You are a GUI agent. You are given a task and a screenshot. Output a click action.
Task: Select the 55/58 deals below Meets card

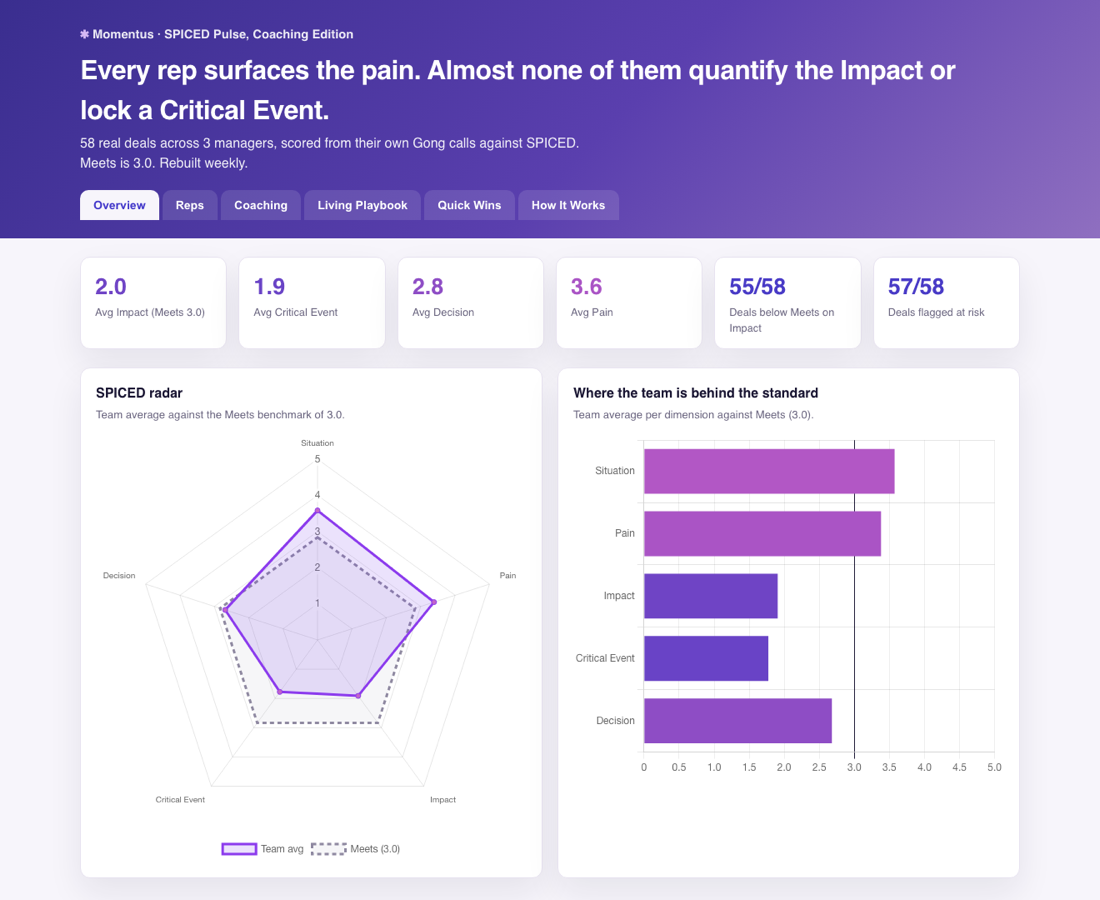(787, 302)
